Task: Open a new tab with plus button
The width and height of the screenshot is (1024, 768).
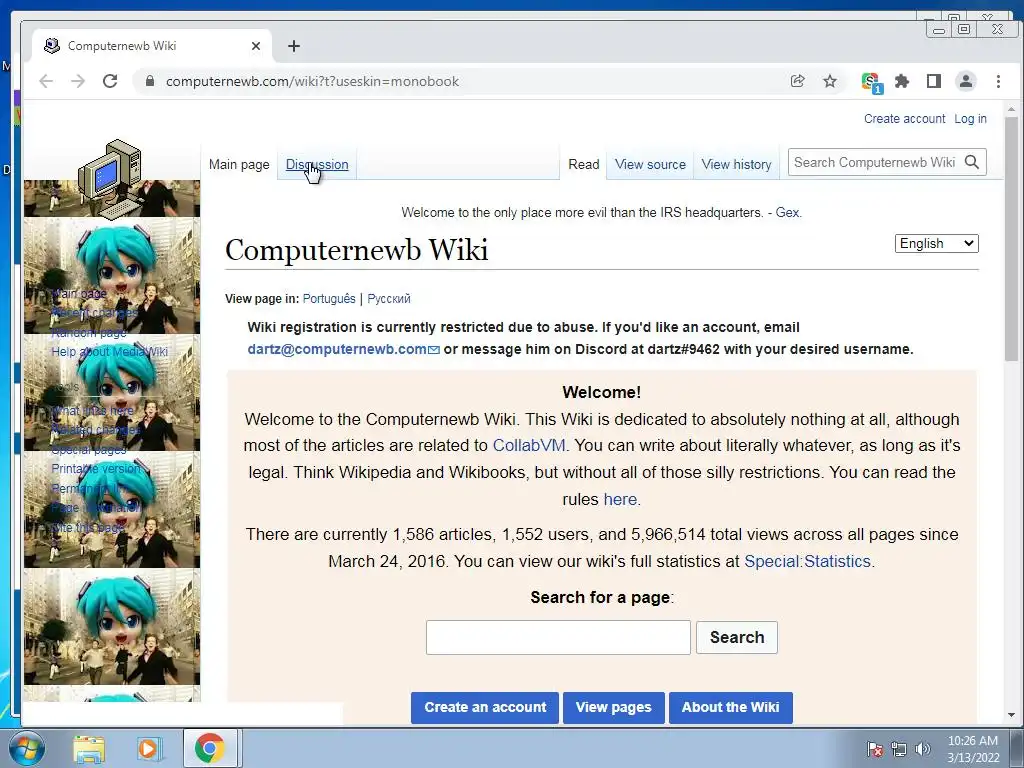Action: [x=294, y=46]
